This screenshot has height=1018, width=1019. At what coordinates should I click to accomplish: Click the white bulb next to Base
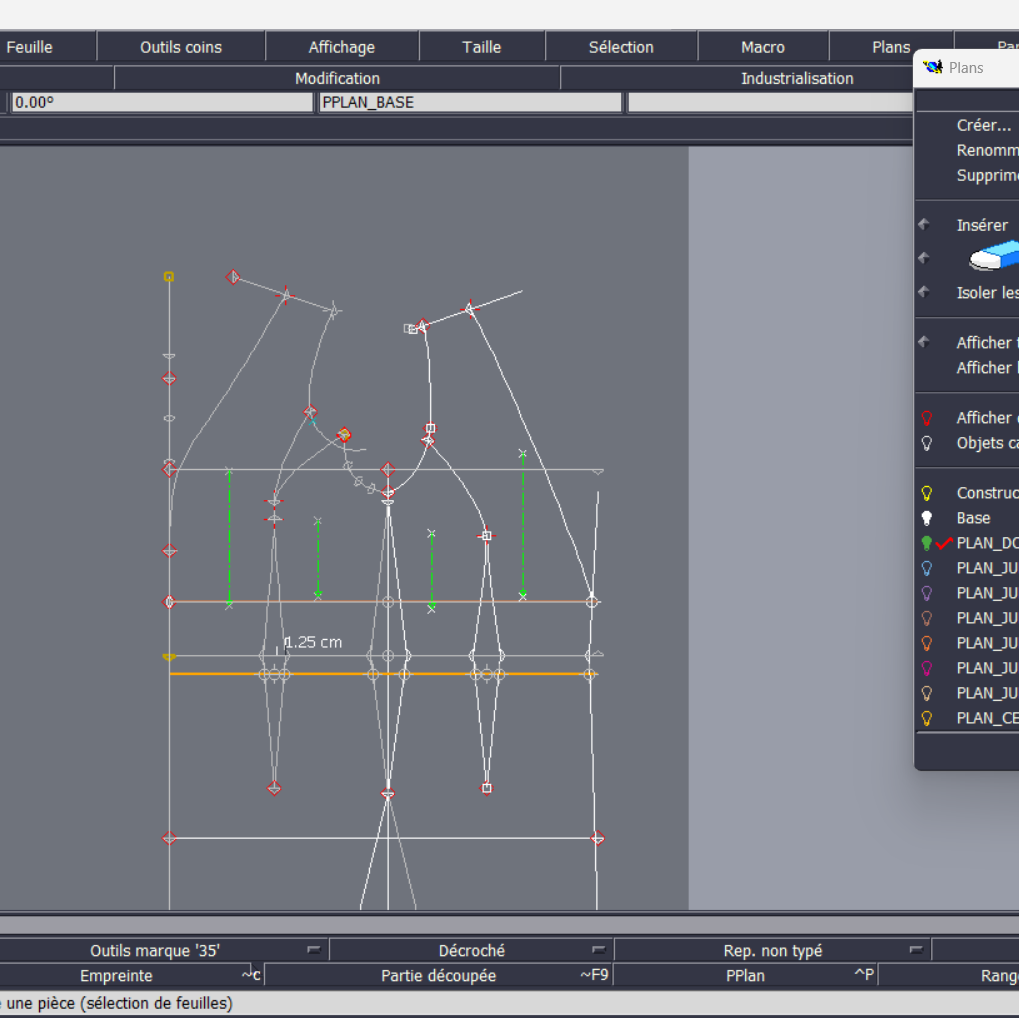[x=927, y=518]
